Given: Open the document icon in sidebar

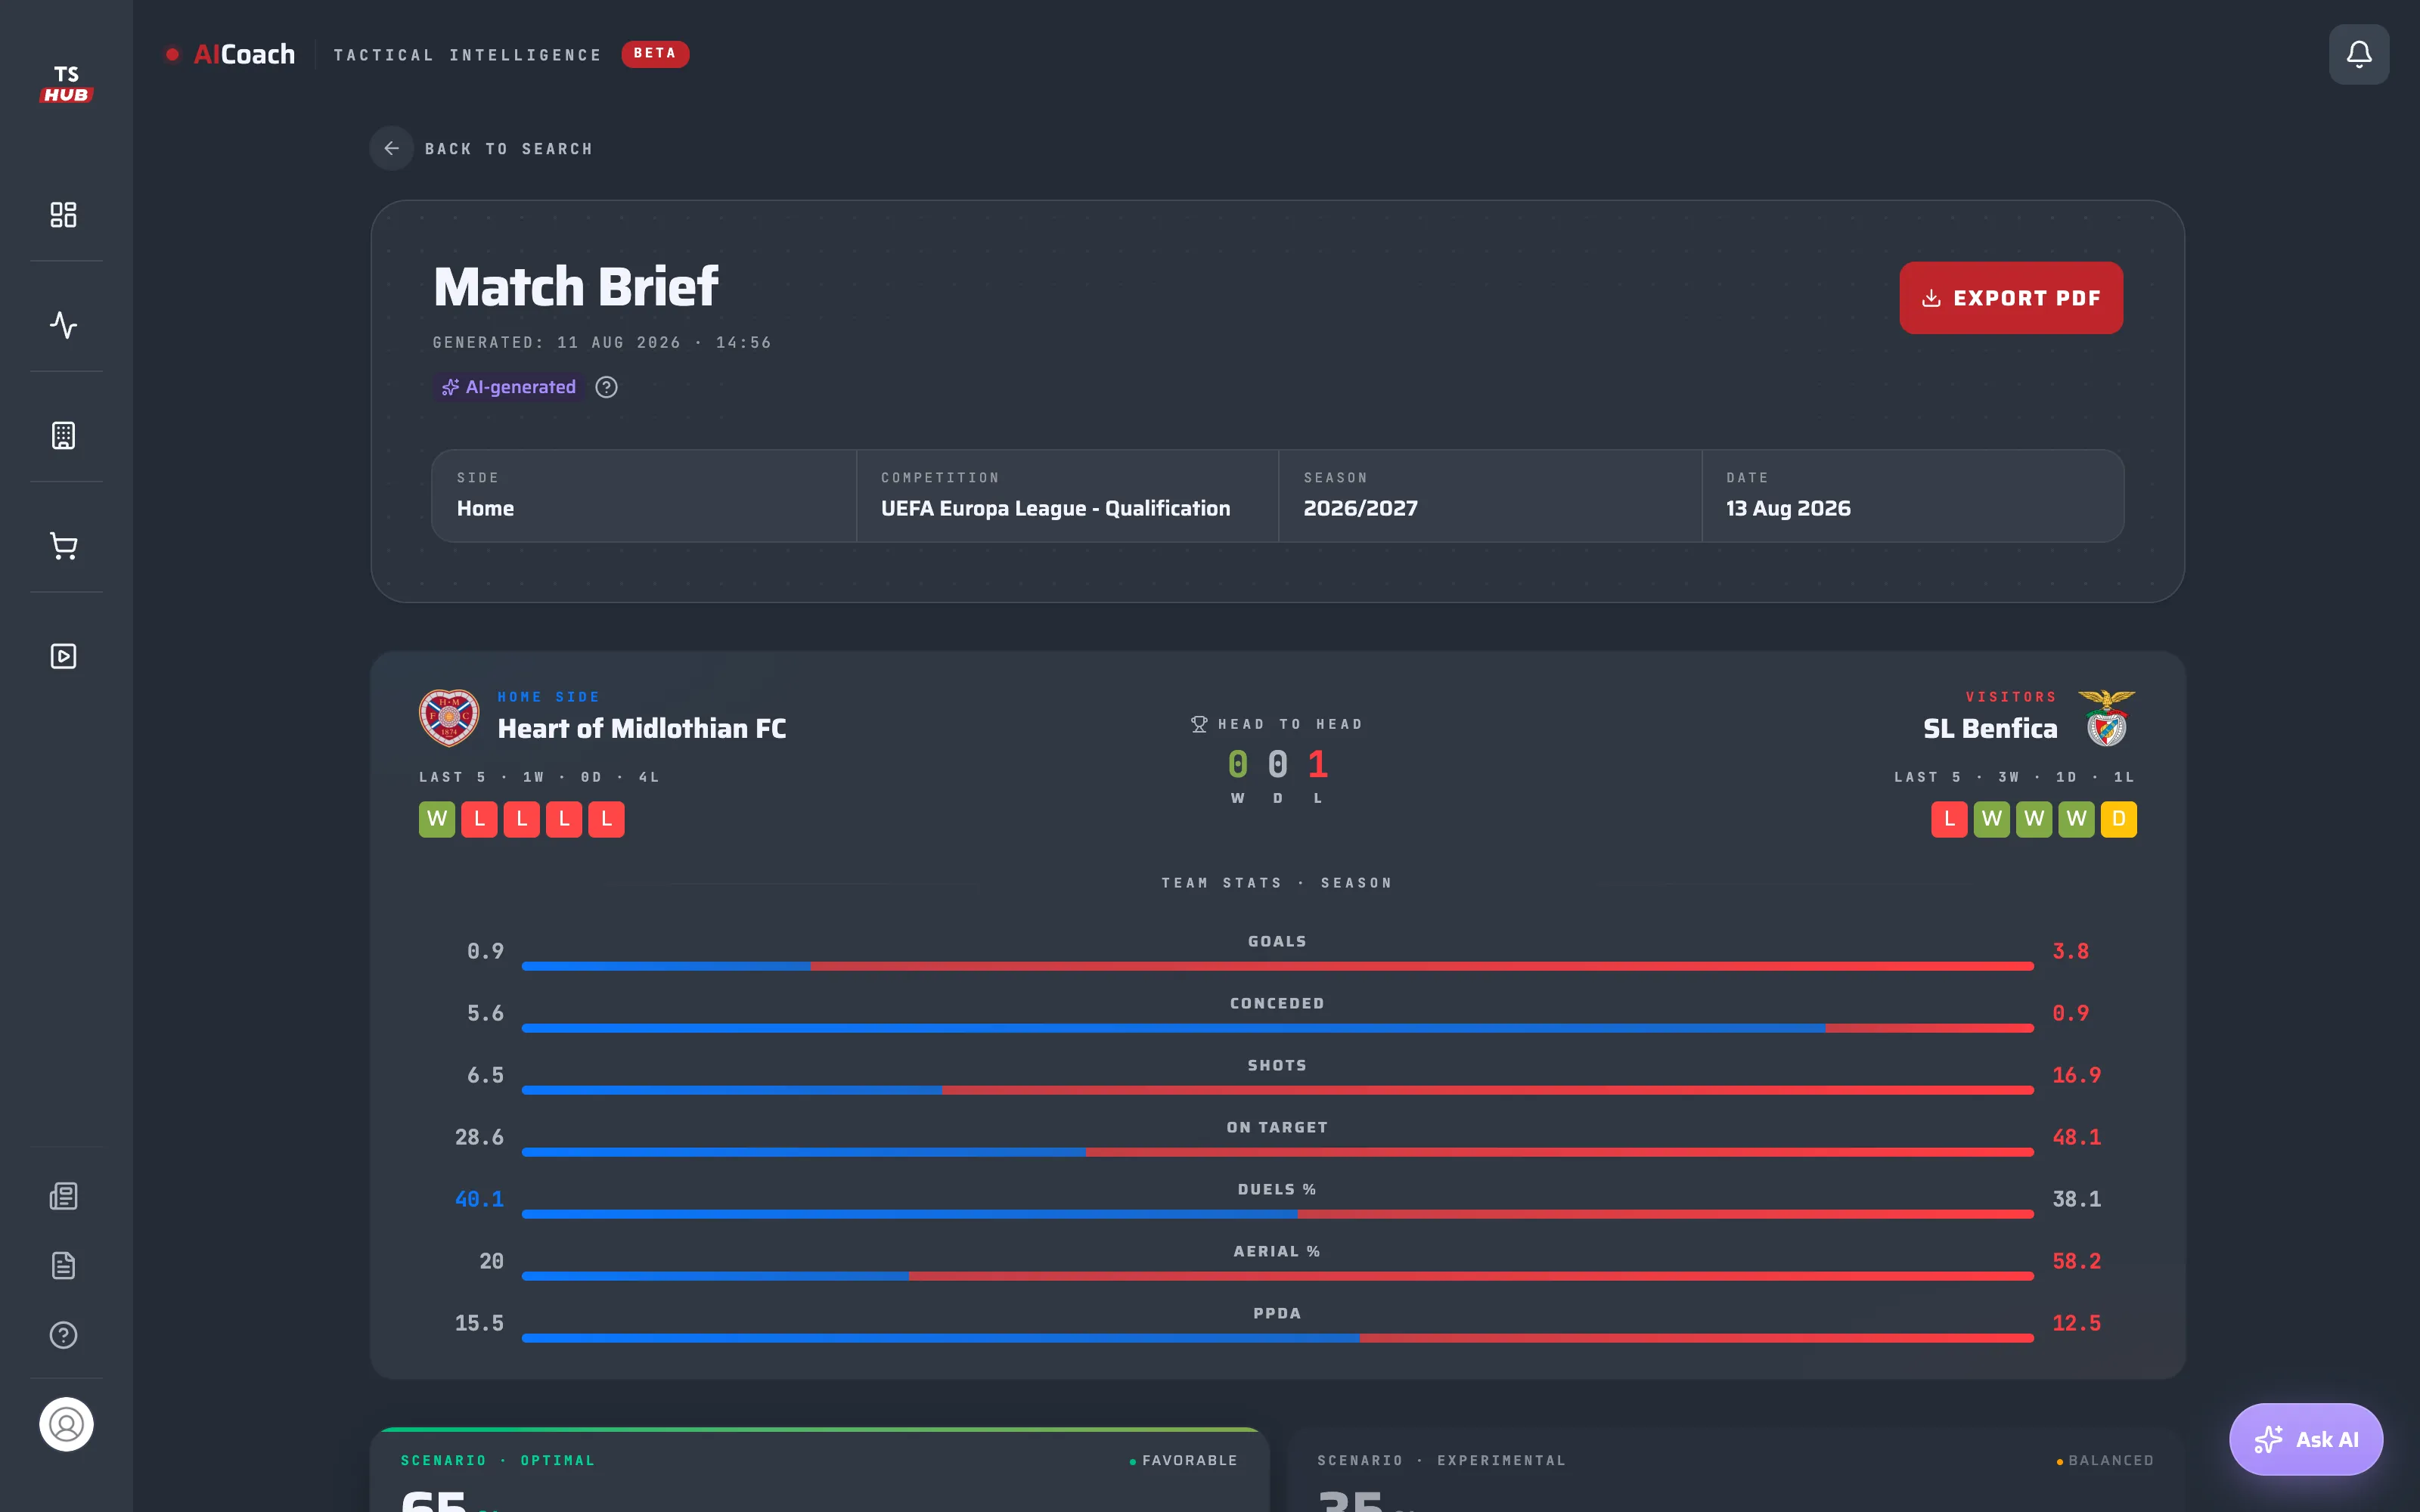Looking at the screenshot, I should 64,1266.
